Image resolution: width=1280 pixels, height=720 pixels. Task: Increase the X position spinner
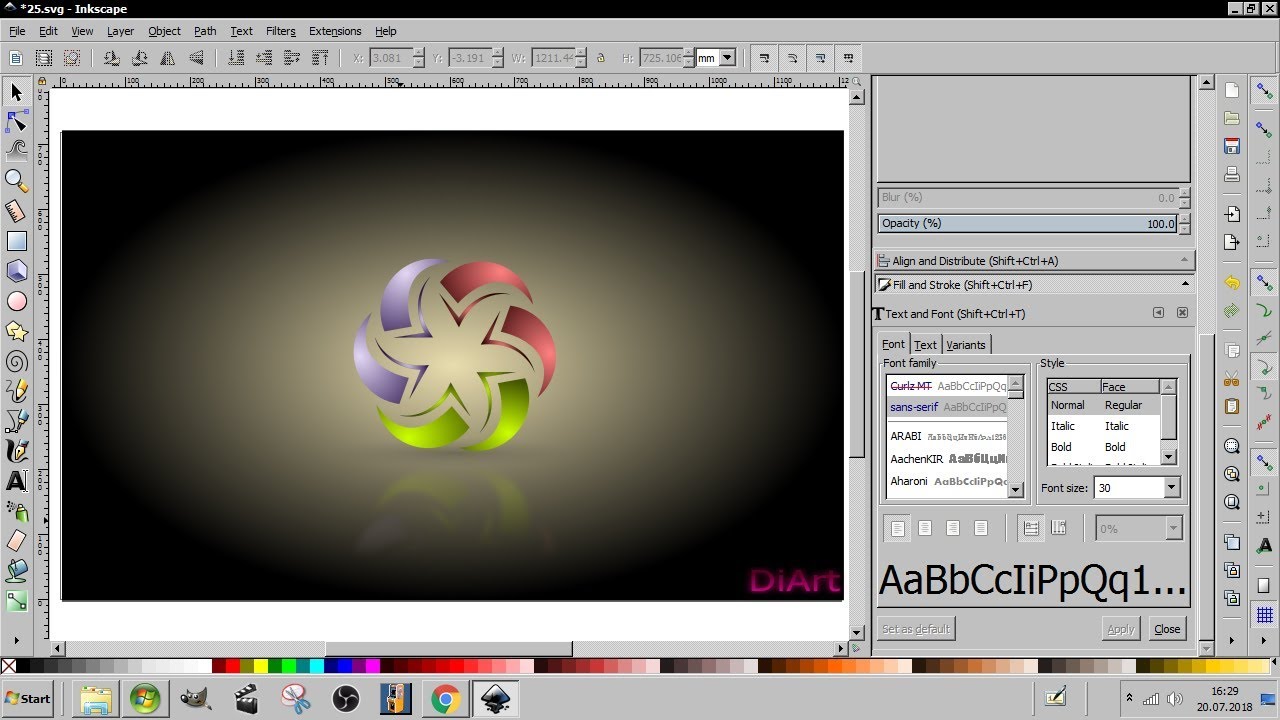419,53
